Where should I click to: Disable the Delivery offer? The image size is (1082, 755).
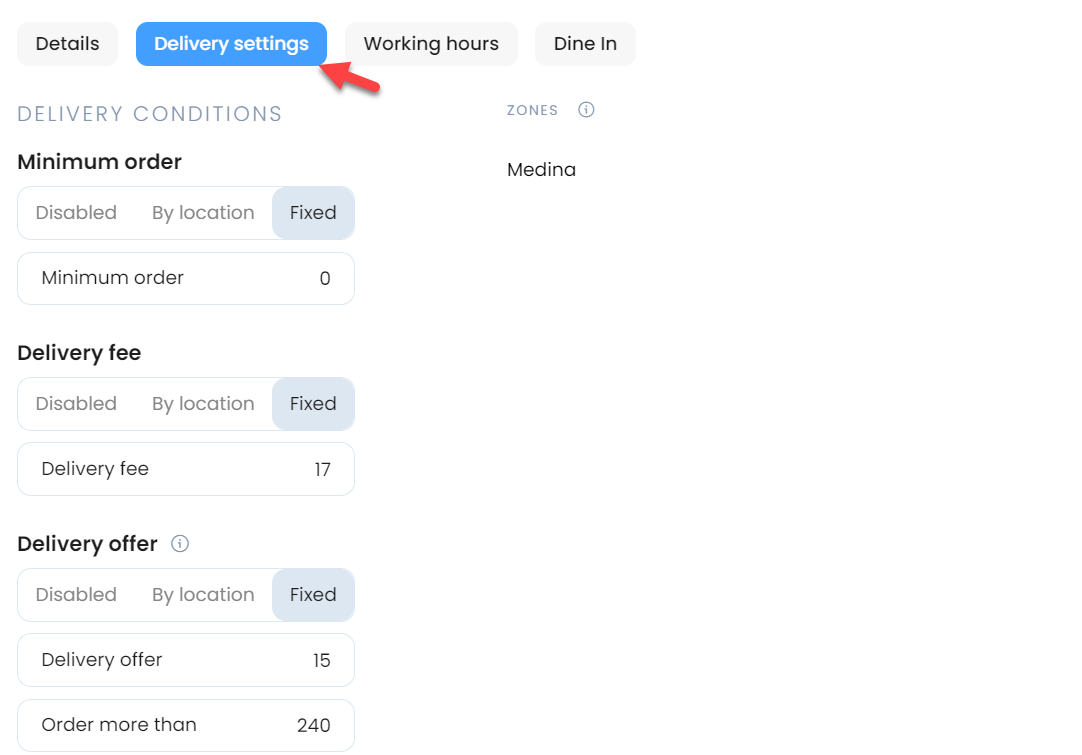(76, 595)
